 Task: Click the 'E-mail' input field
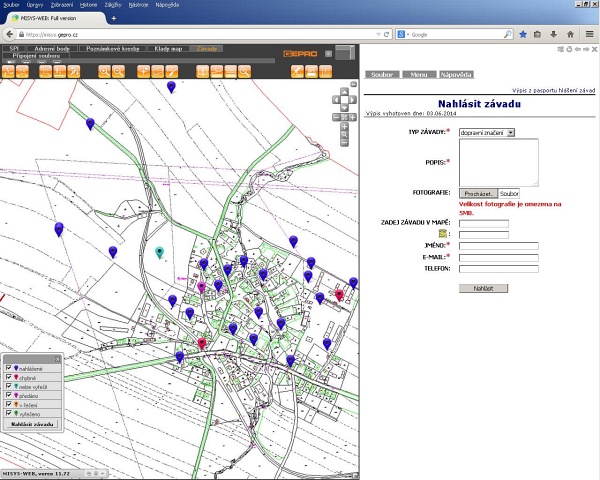[499, 258]
